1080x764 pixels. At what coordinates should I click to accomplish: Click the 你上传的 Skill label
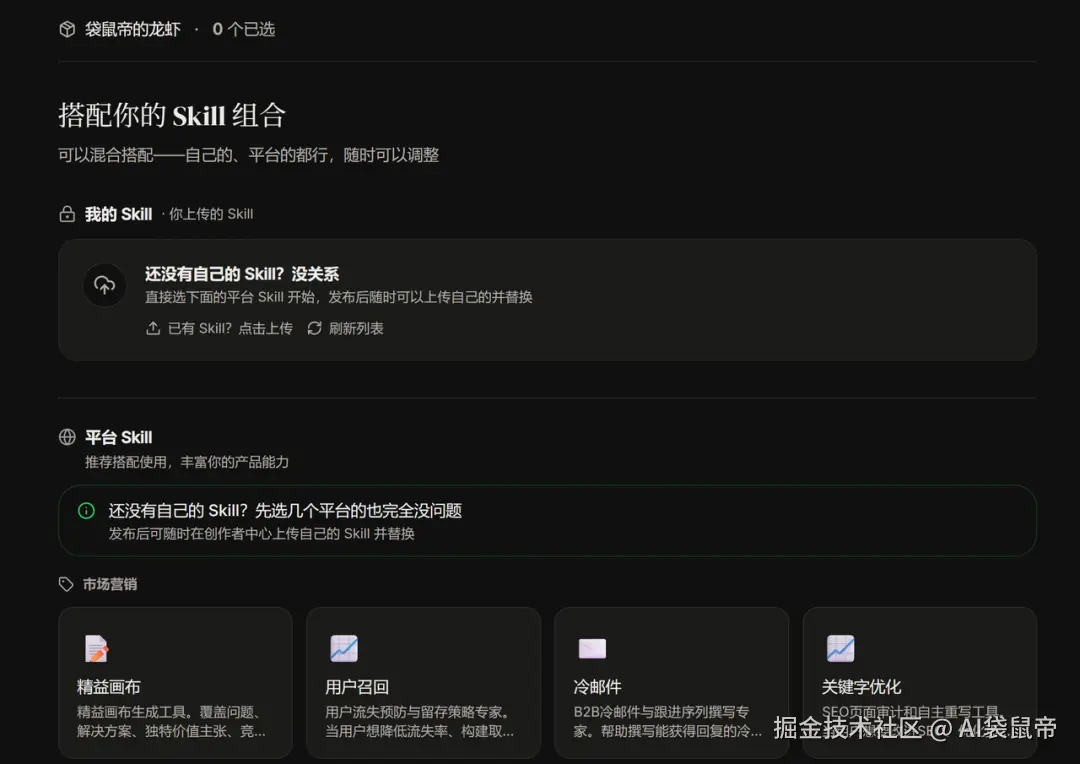pyautogui.click(x=211, y=214)
